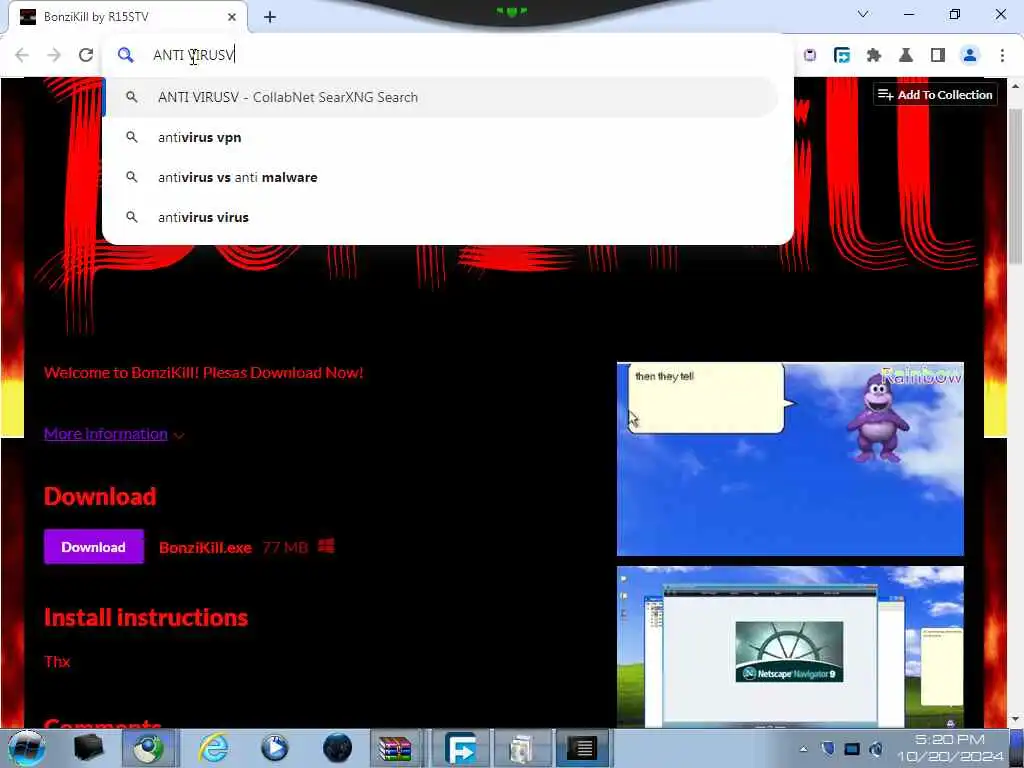The width and height of the screenshot is (1024, 768).
Task: Click the purple extension icon in toolbar
Action: (810, 56)
